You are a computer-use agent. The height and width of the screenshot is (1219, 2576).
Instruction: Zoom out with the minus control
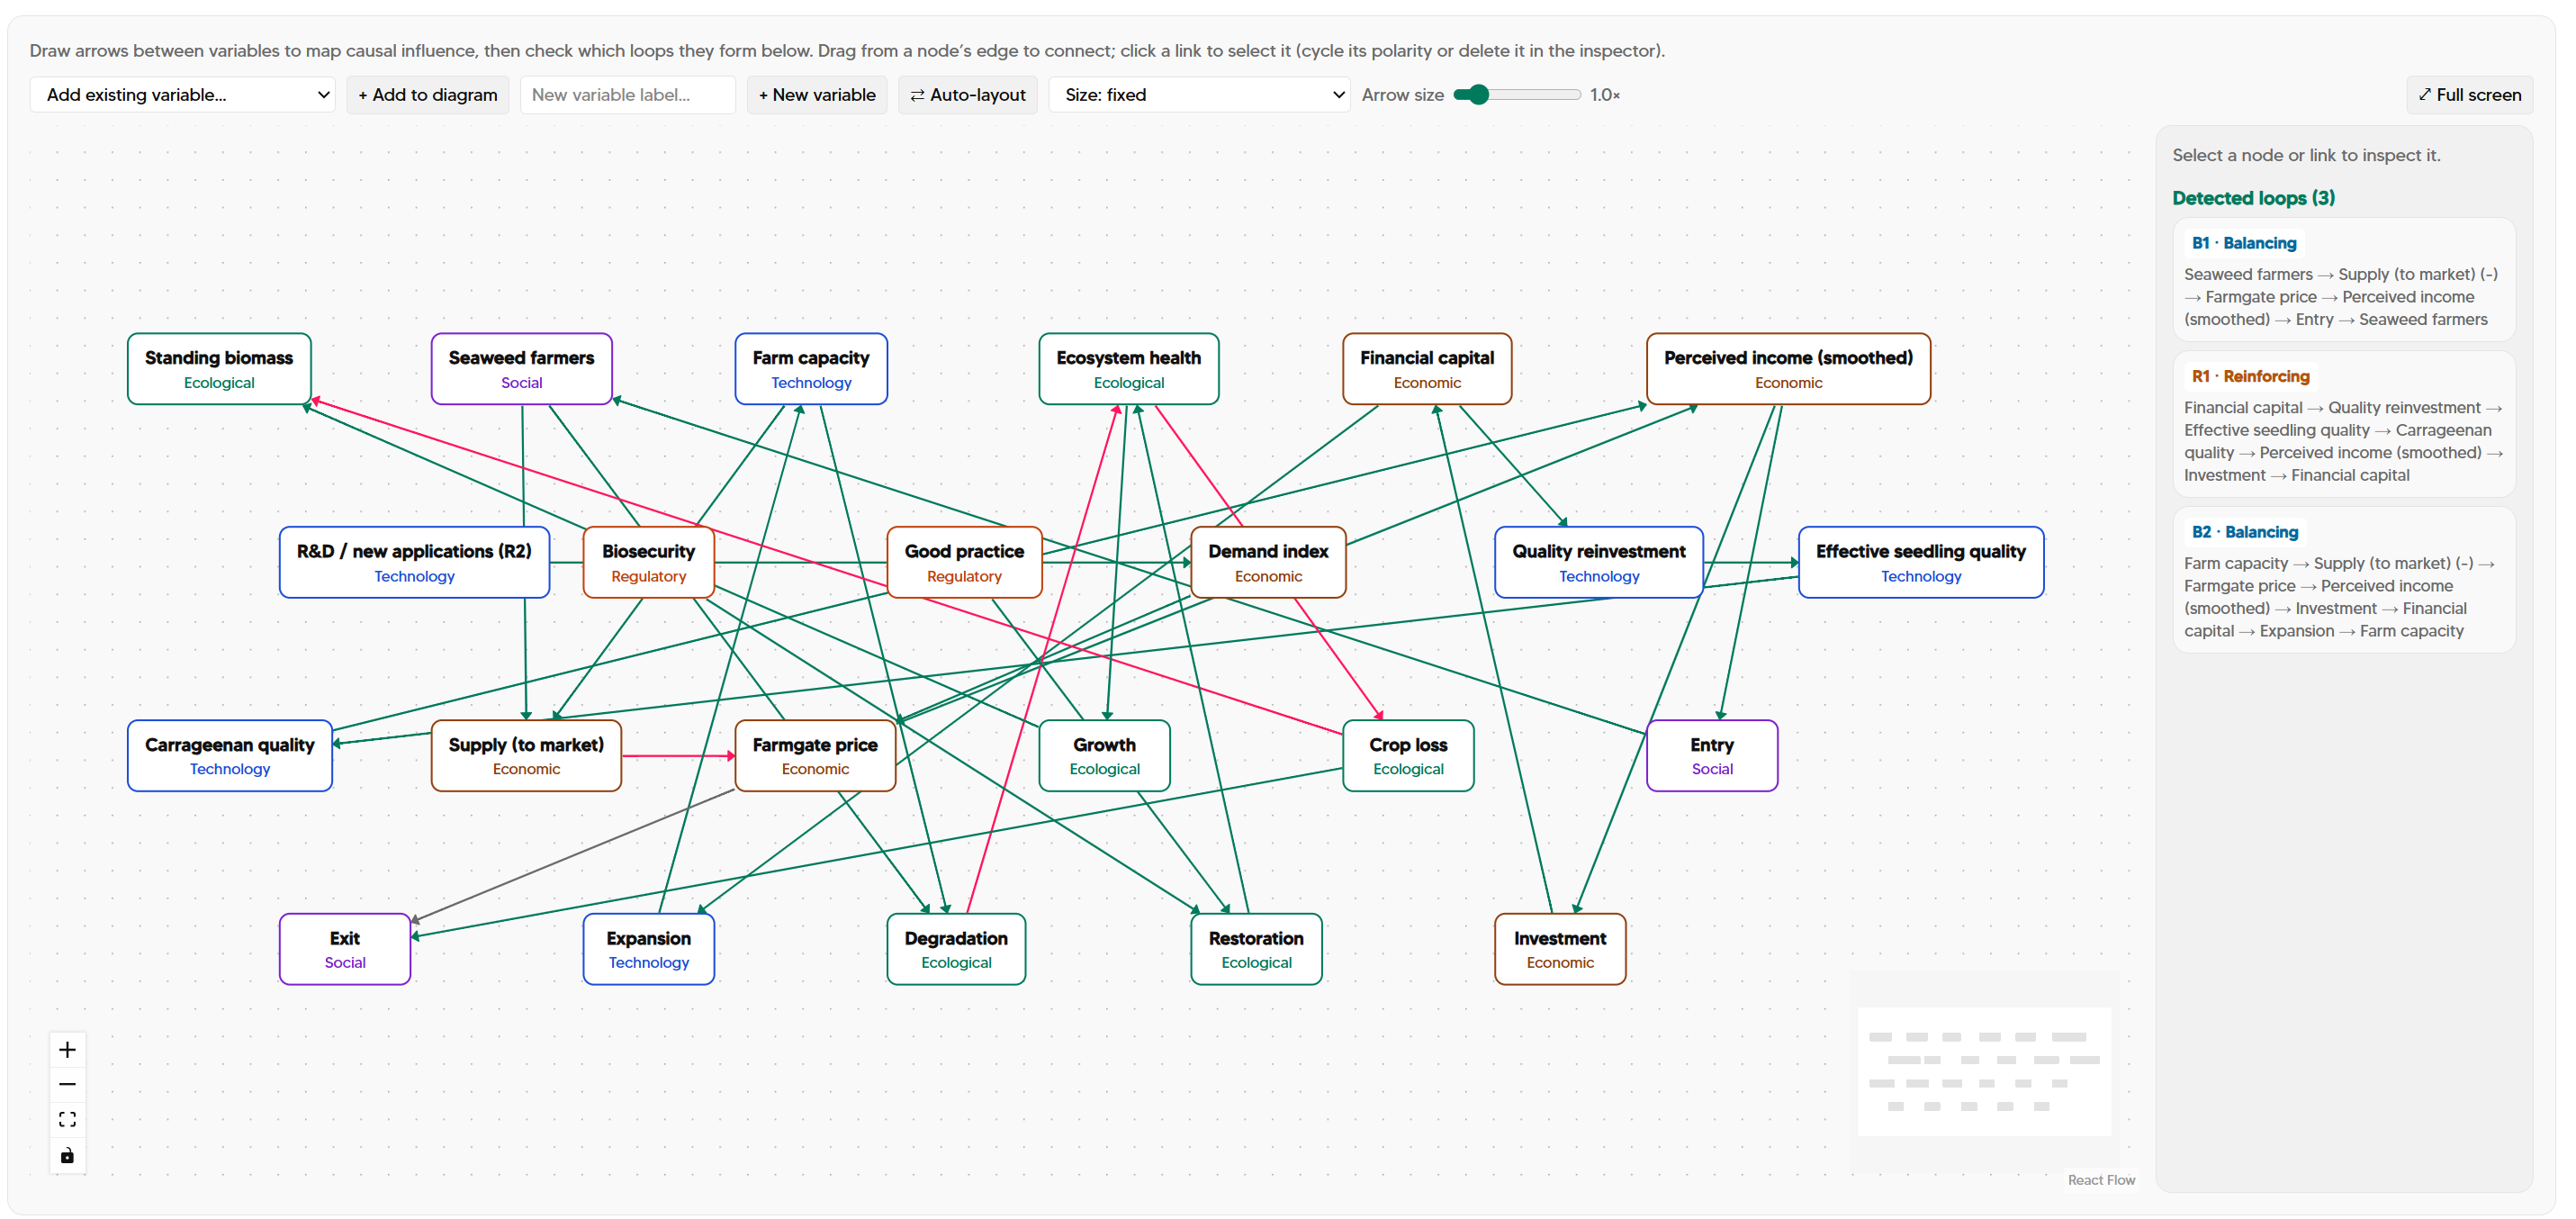click(x=67, y=1084)
